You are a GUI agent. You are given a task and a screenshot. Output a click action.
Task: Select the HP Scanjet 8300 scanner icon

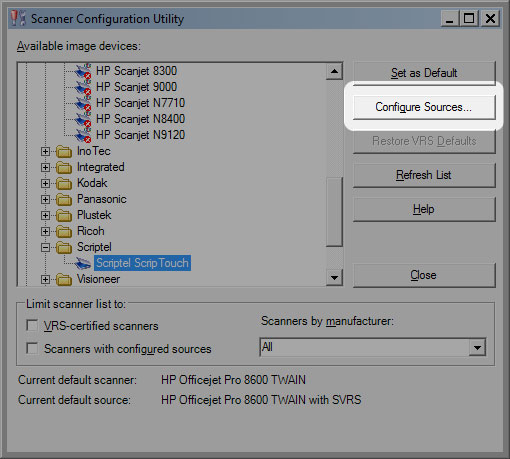[x=83, y=71]
